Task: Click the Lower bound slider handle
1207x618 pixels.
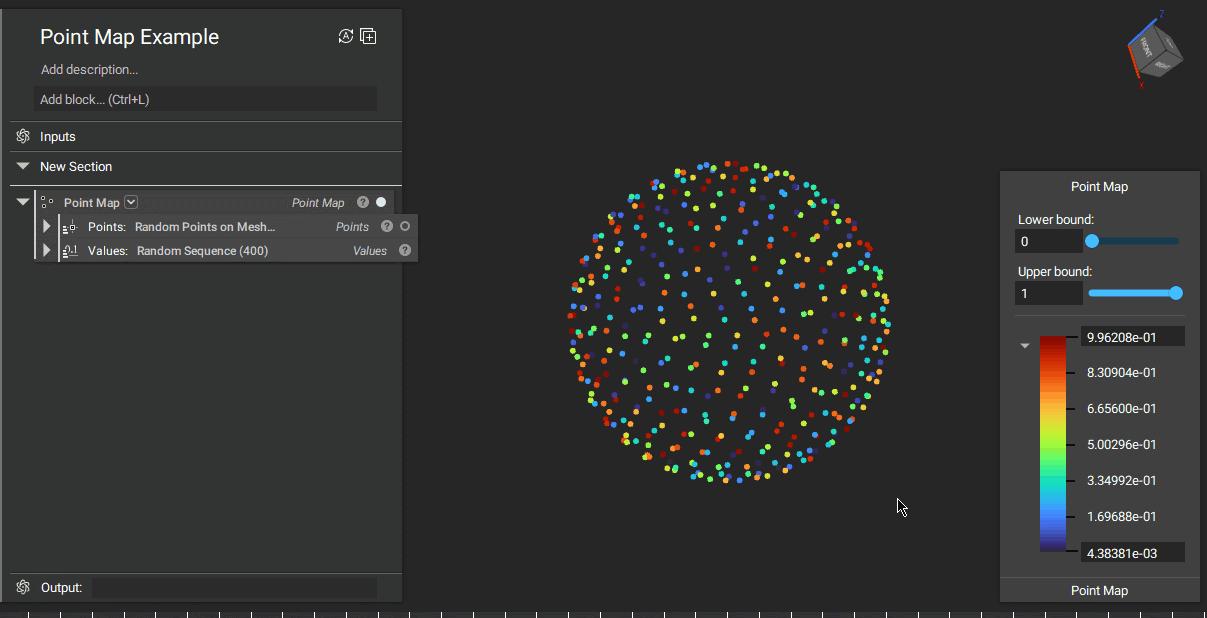Action: pyautogui.click(x=1092, y=241)
